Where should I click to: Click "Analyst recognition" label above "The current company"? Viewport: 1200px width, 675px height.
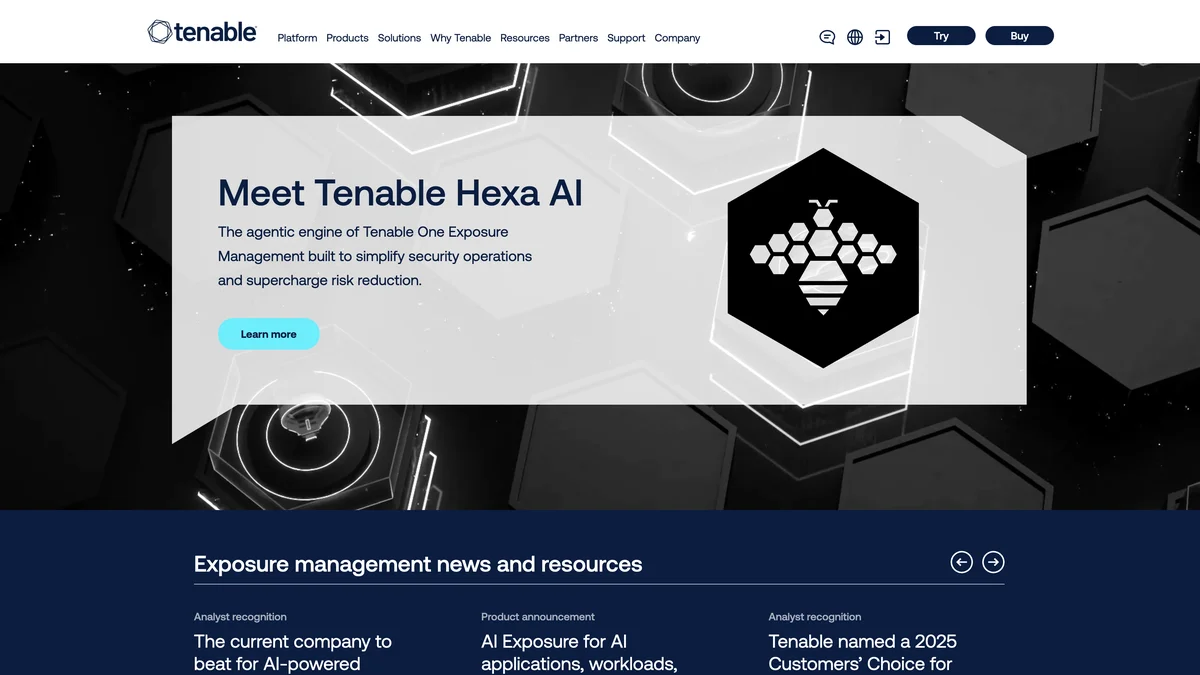(240, 617)
